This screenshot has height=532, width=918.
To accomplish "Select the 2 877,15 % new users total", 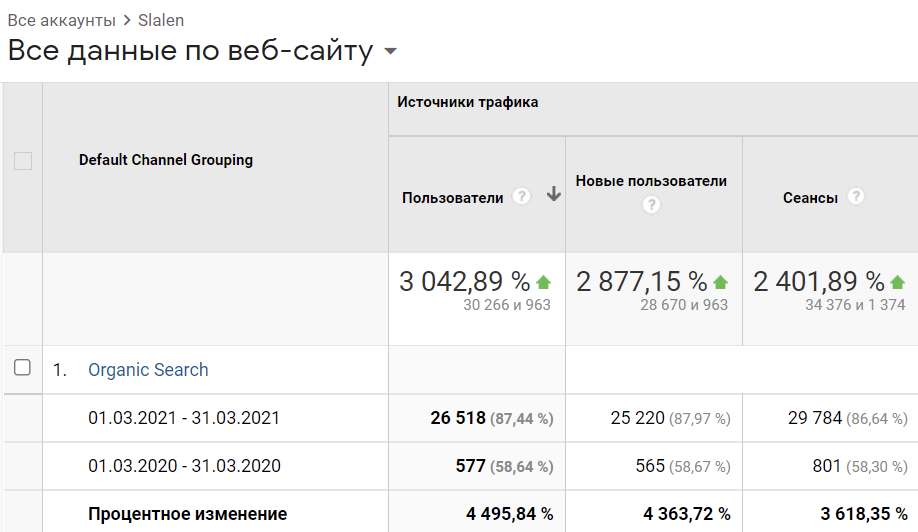I will pos(642,282).
